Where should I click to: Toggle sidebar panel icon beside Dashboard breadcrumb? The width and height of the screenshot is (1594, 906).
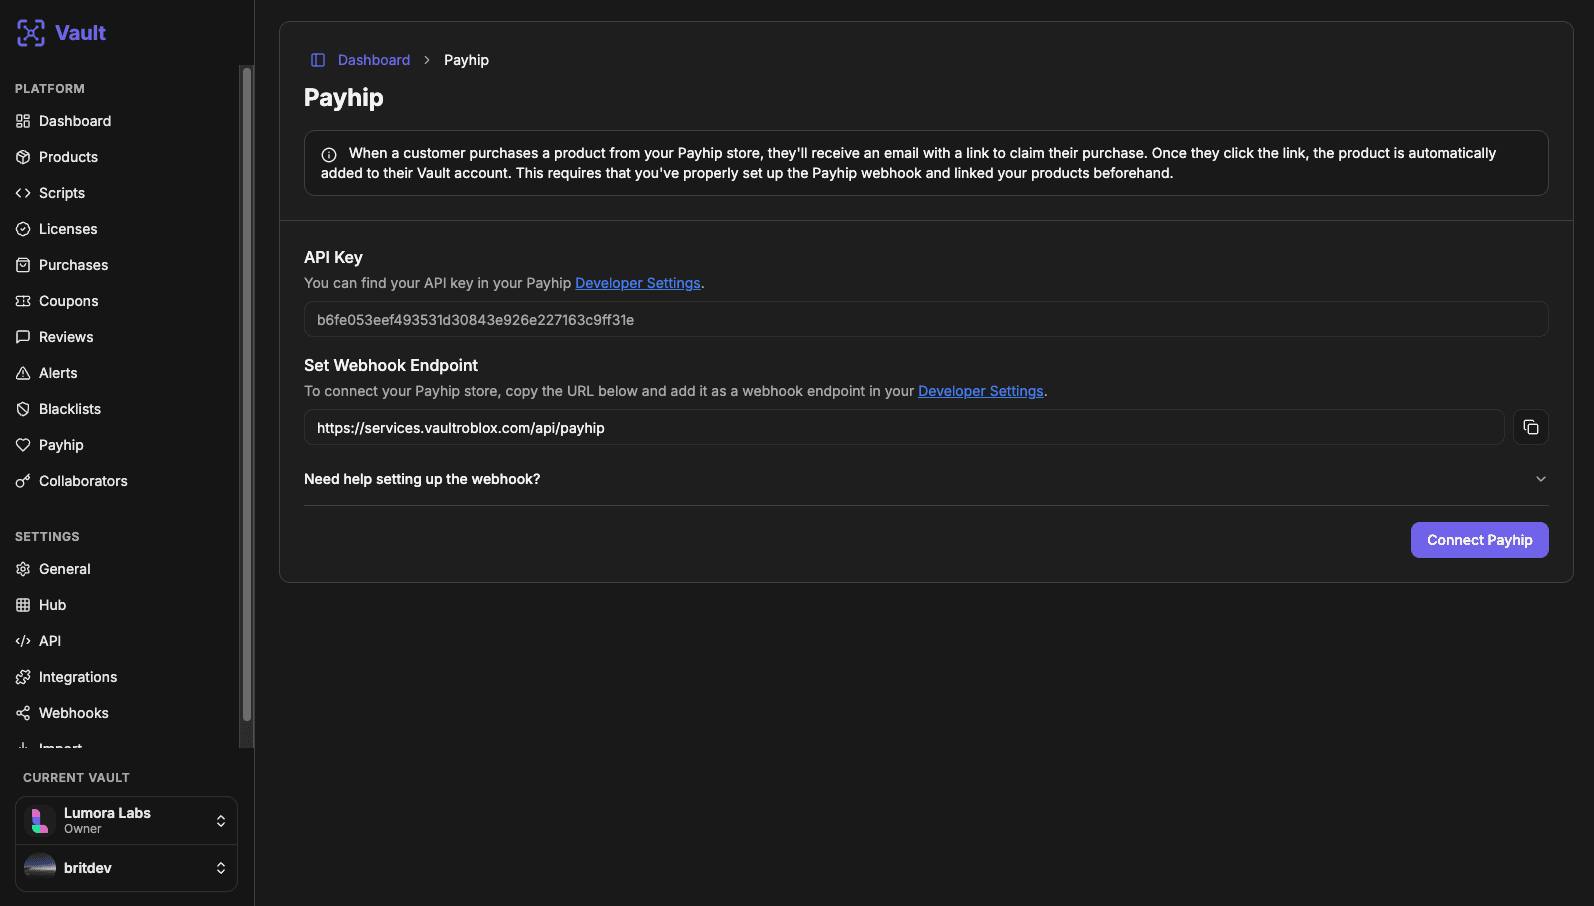tap(318, 60)
